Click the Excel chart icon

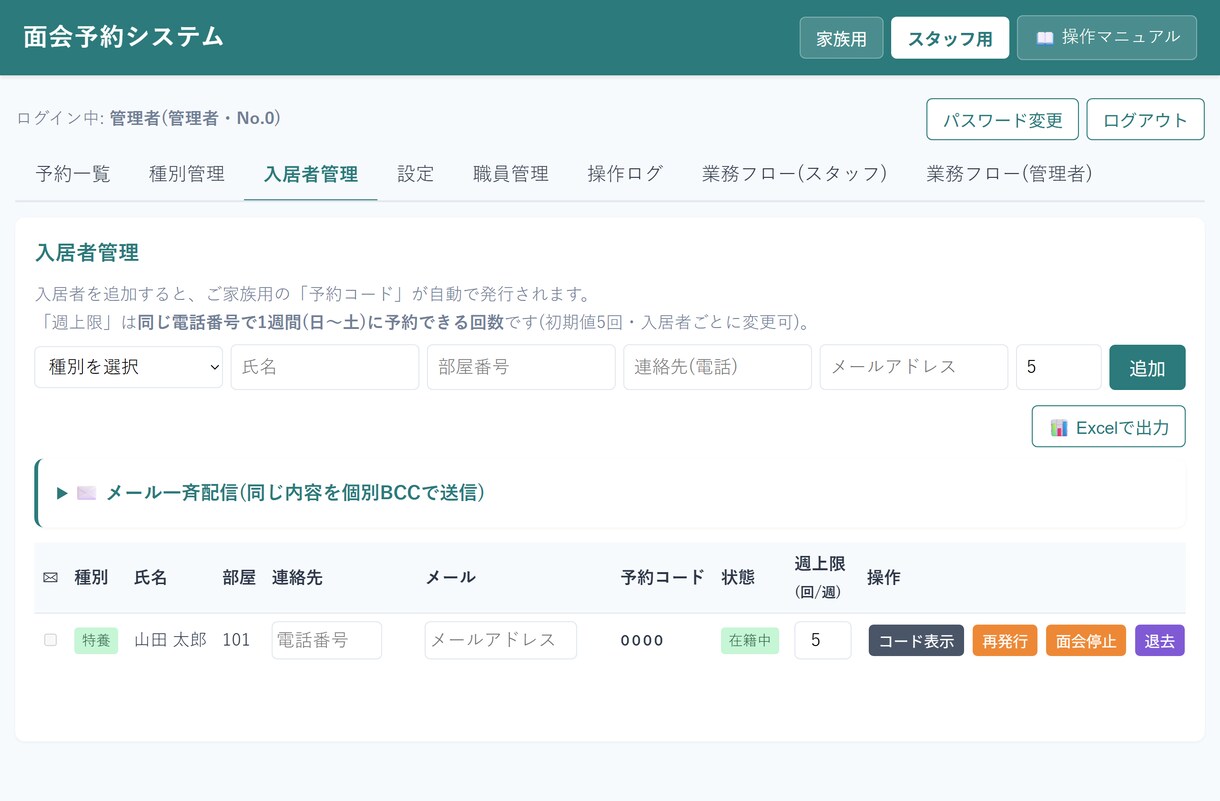point(1059,428)
